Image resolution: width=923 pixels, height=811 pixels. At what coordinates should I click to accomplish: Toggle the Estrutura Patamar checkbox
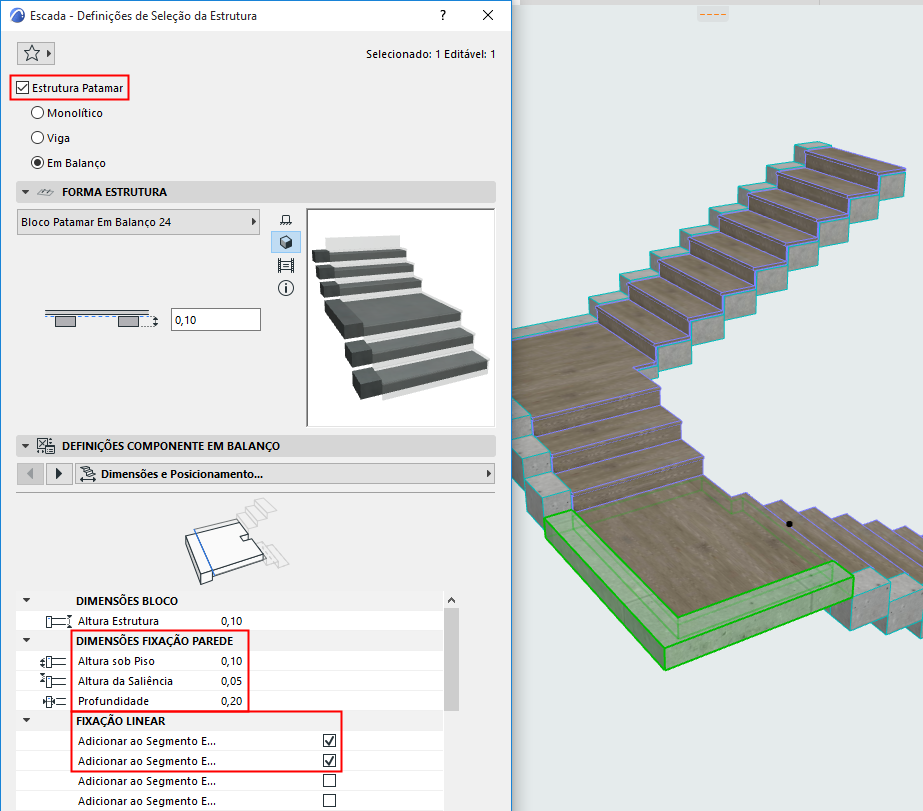pyautogui.click(x=23, y=88)
